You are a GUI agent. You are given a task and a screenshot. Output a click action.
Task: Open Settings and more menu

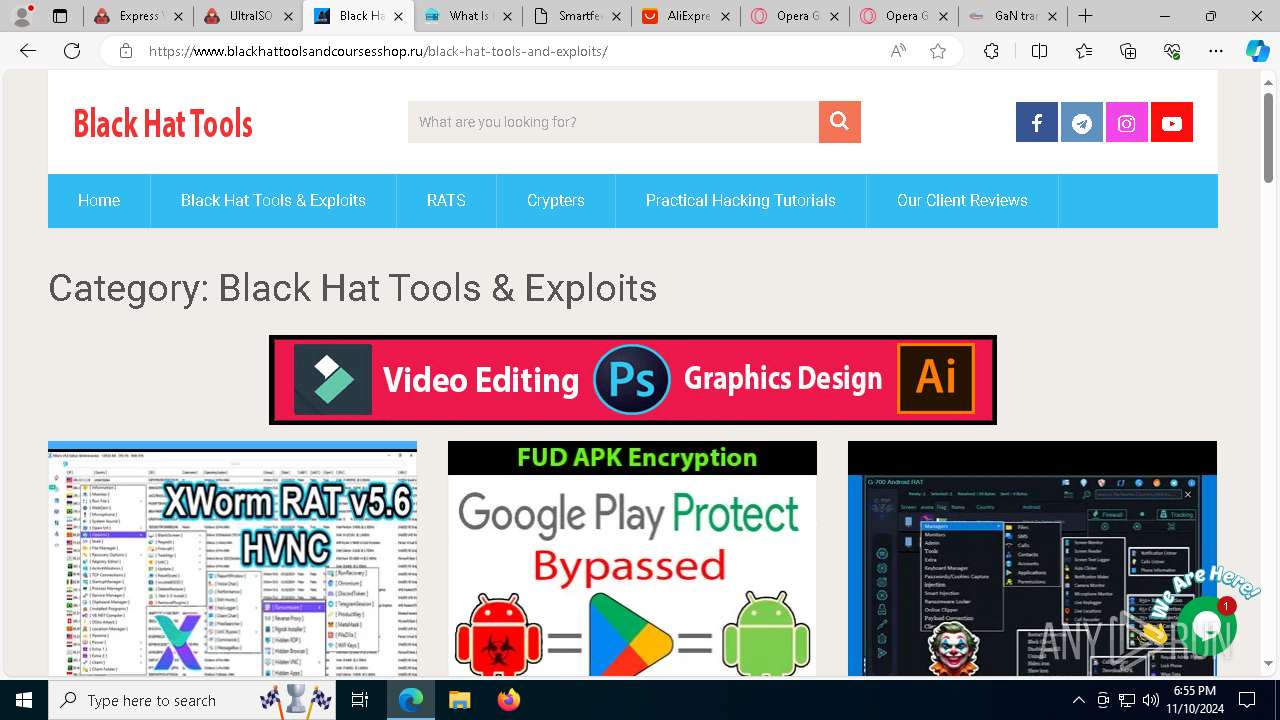(x=1216, y=51)
